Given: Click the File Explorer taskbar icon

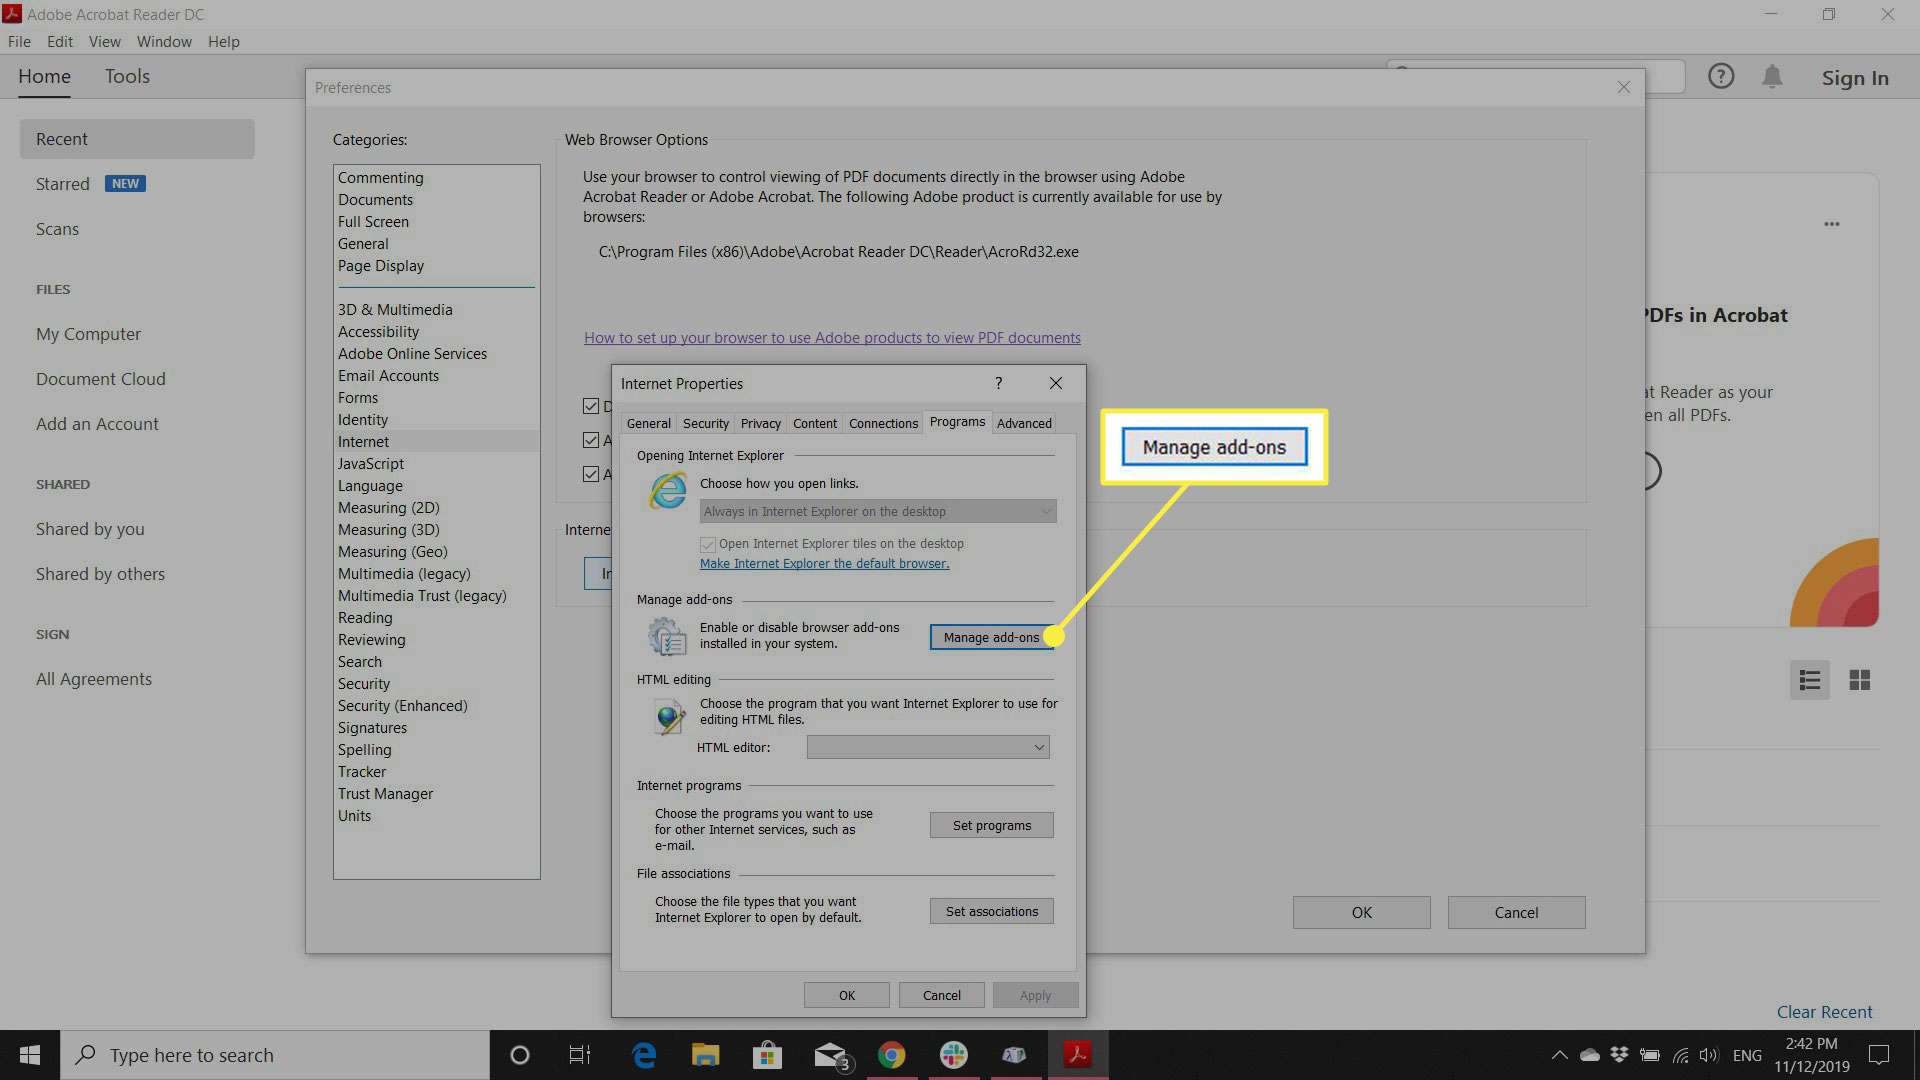Looking at the screenshot, I should (705, 1055).
